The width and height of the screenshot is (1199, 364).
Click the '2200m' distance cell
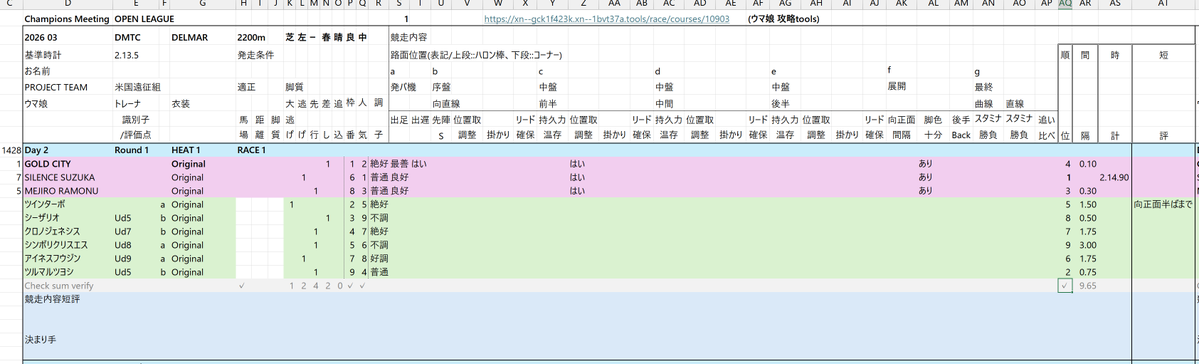[x=252, y=37]
